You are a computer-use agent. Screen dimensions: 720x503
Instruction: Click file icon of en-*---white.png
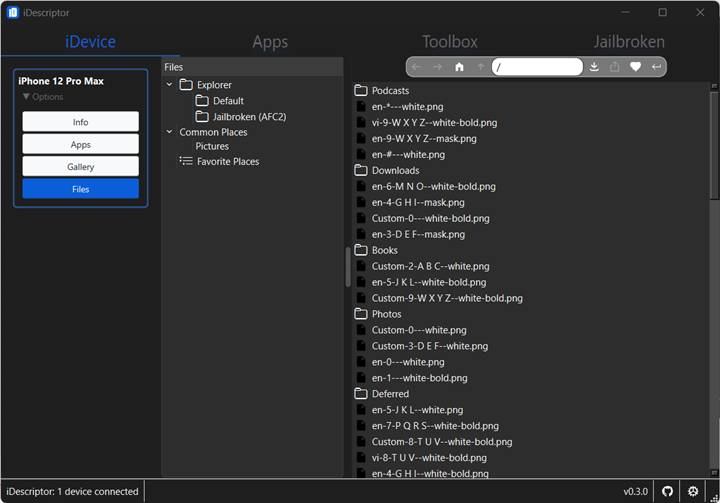click(x=361, y=107)
